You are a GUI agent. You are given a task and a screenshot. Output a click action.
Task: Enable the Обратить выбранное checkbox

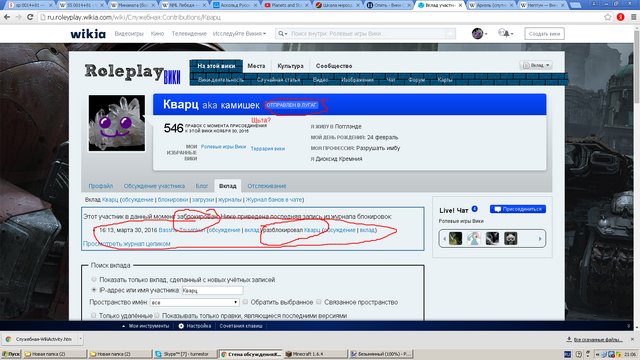pyautogui.click(x=245, y=302)
